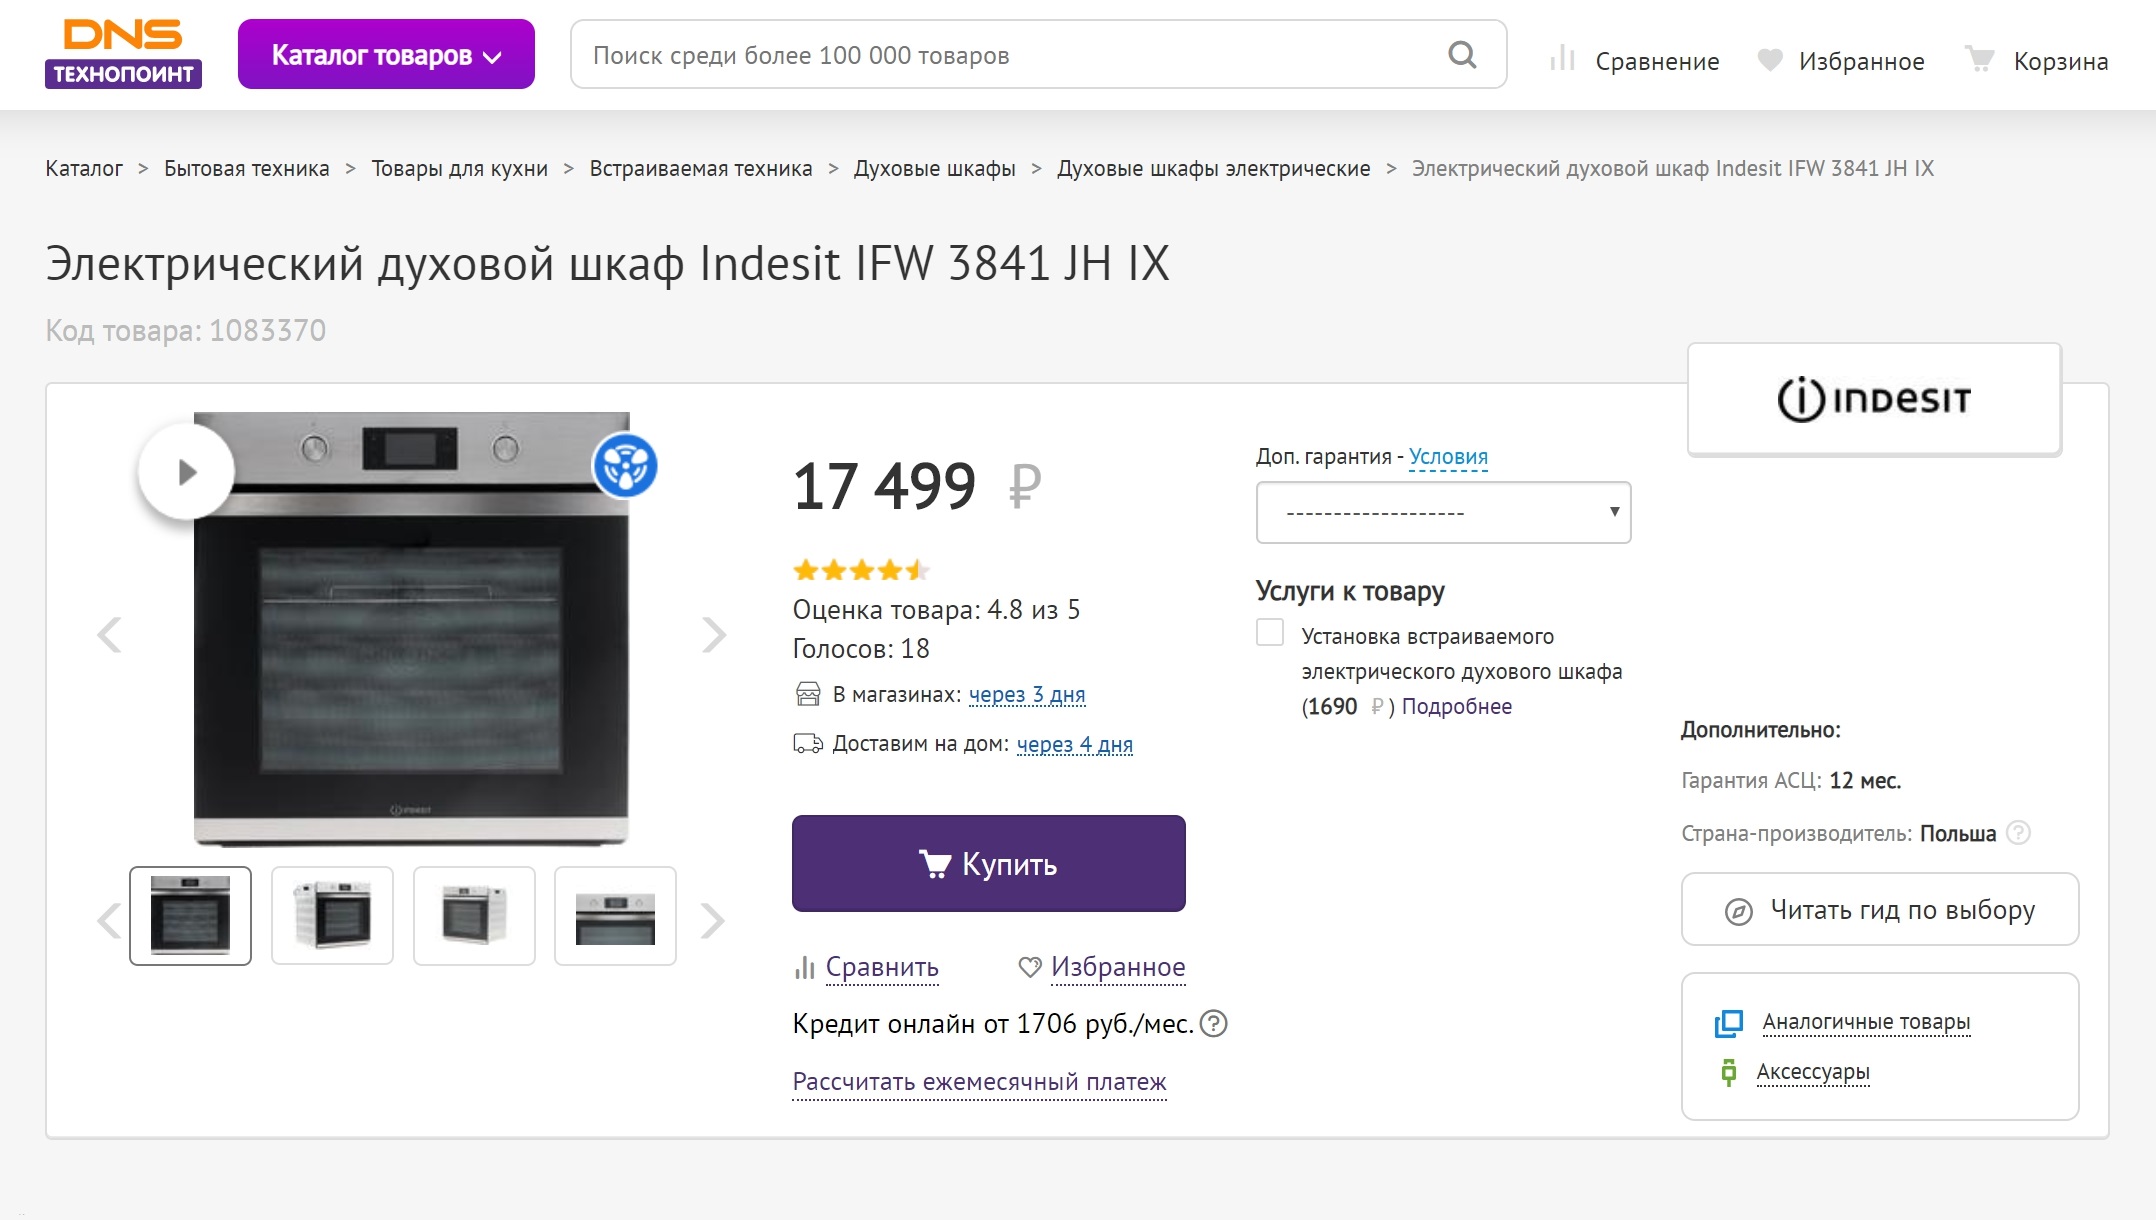Image resolution: width=2156 pixels, height=1220 pixels.
Task: Click the header heart icon
Action: (x=1770, y=60)
